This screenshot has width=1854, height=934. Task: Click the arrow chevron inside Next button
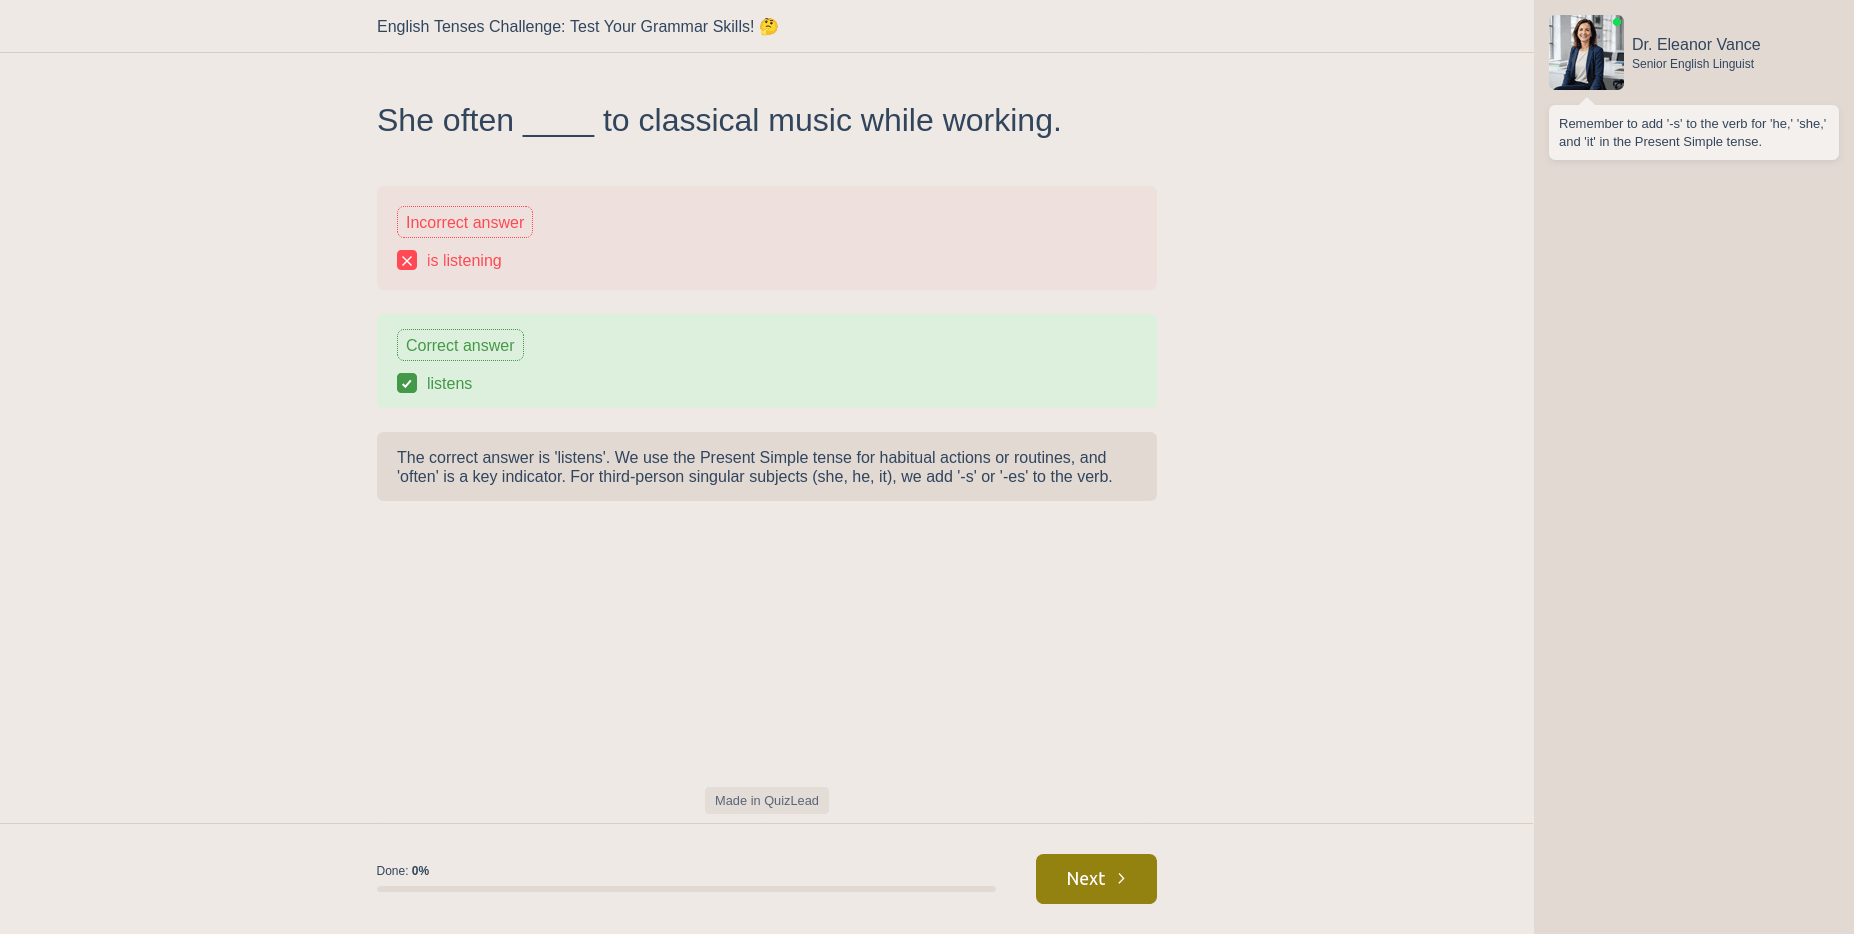coord(1122,879)
